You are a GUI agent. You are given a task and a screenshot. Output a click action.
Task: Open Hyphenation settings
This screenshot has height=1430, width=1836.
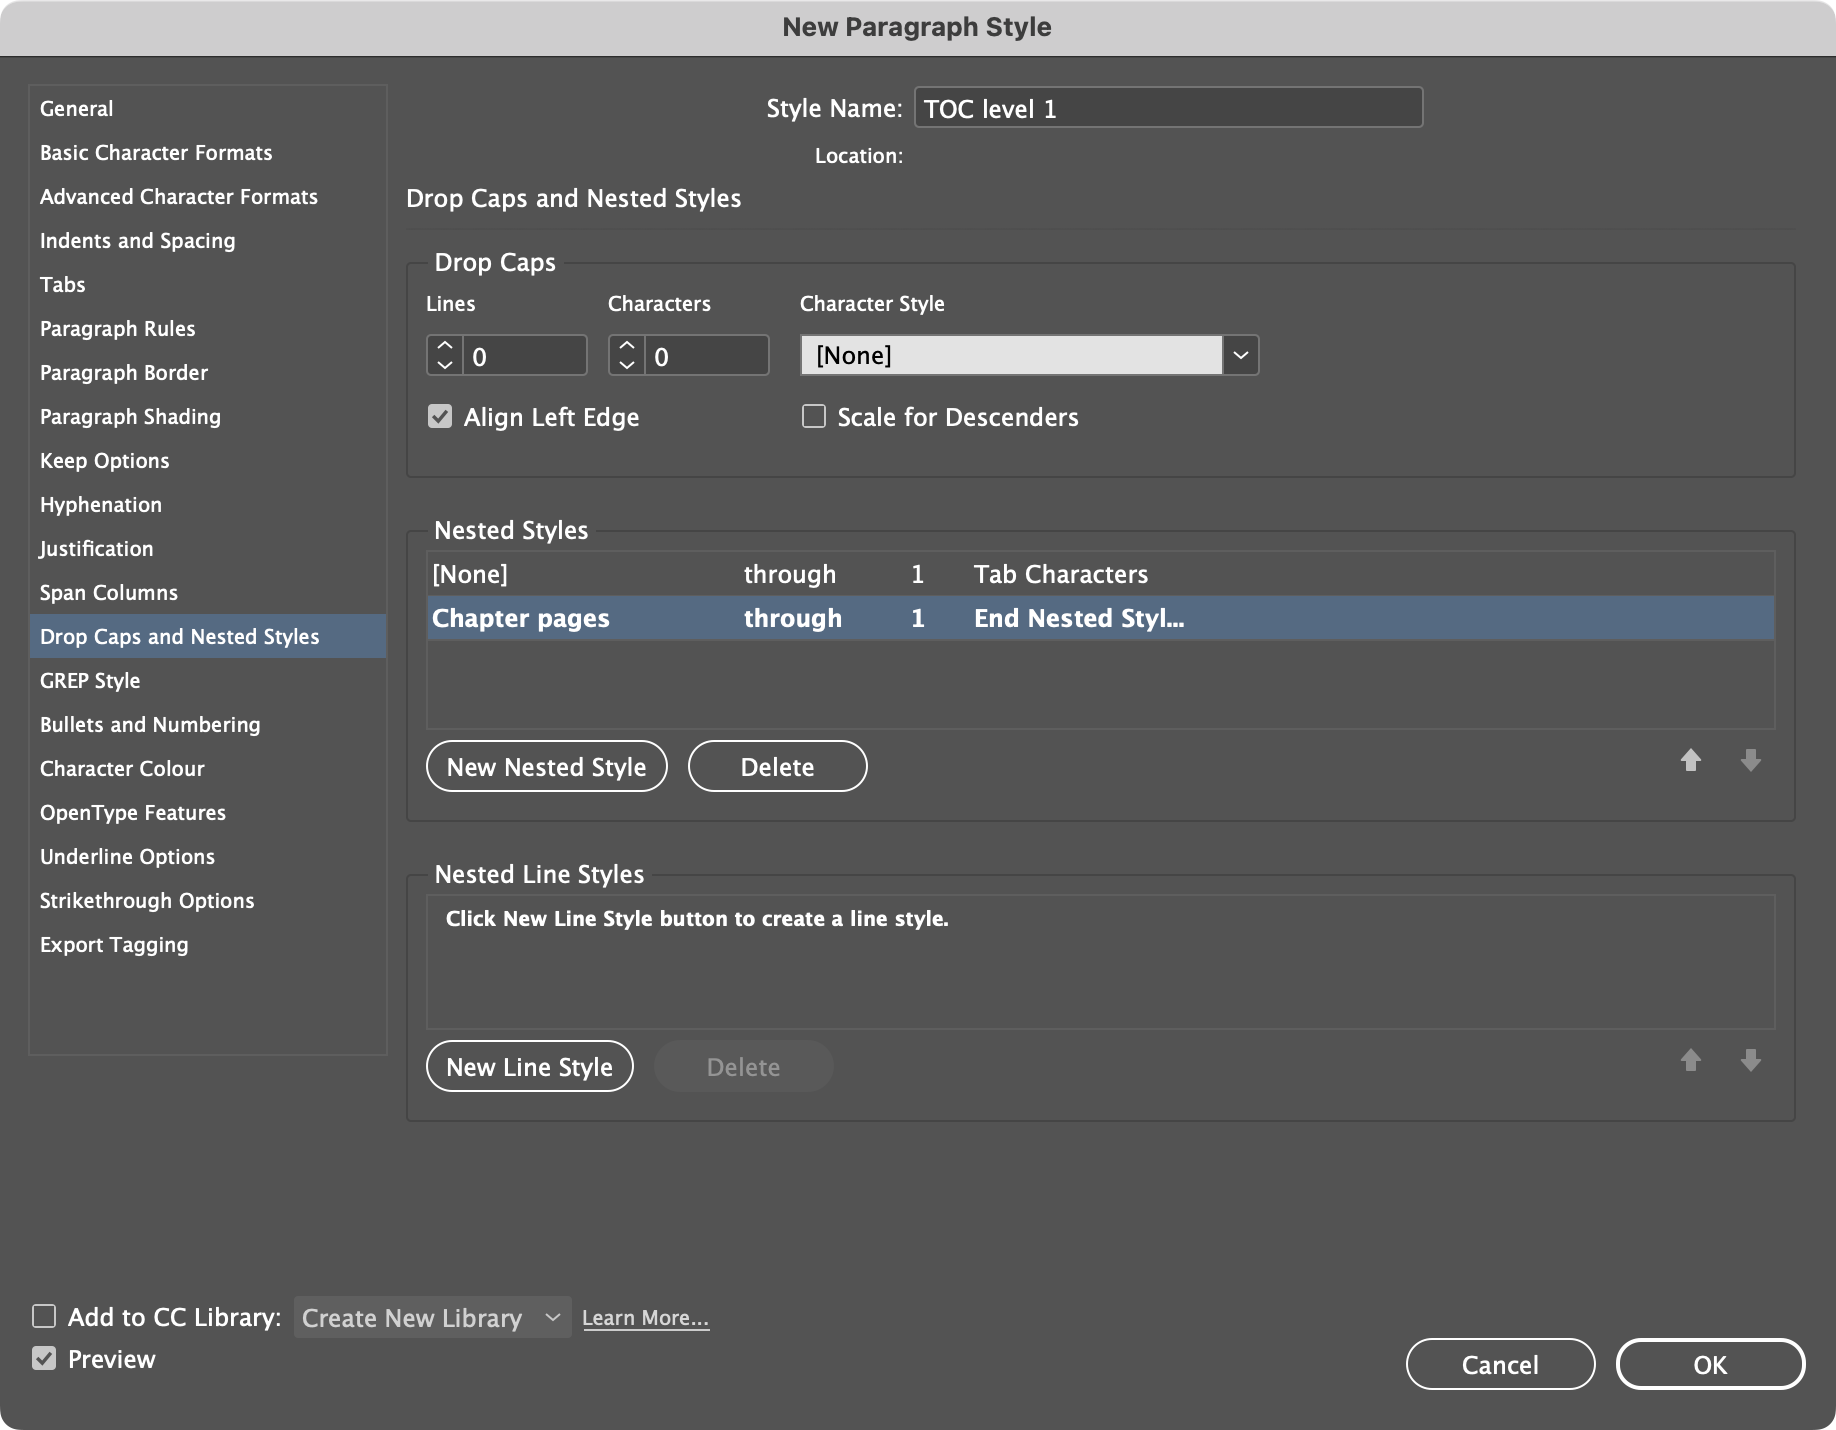tap(100, 504)
